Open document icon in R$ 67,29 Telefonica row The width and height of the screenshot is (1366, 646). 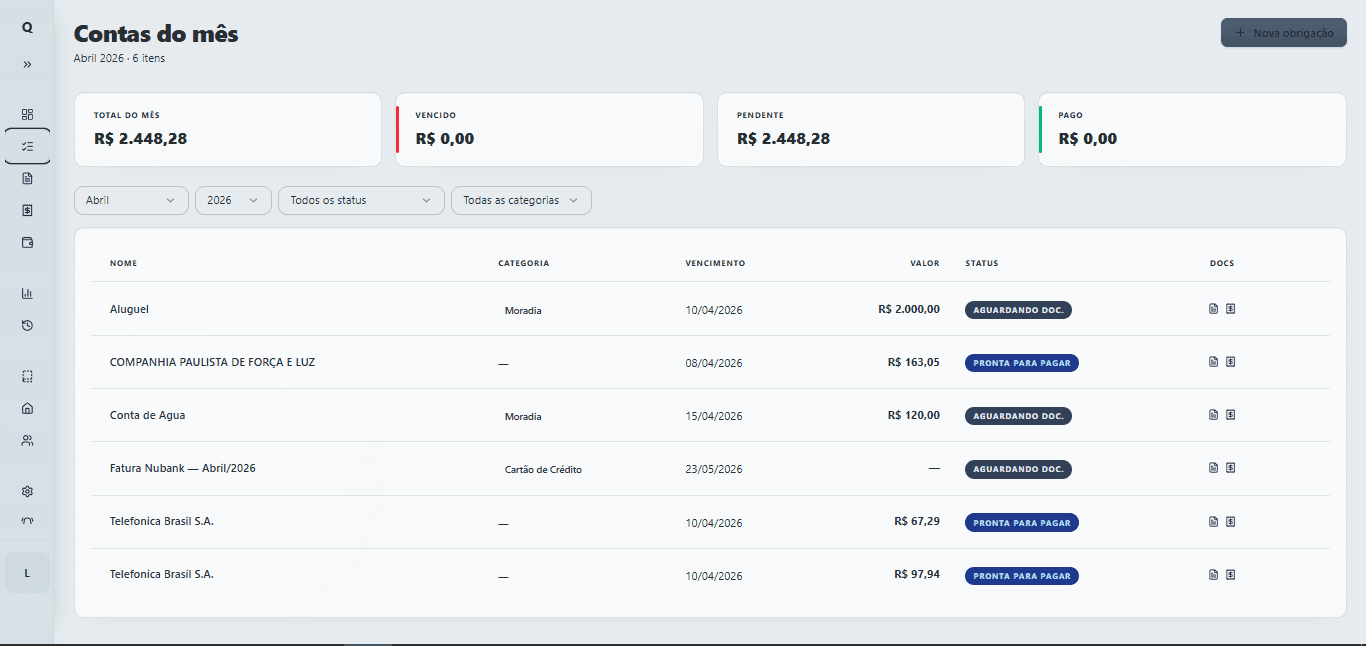(1214, 521)
